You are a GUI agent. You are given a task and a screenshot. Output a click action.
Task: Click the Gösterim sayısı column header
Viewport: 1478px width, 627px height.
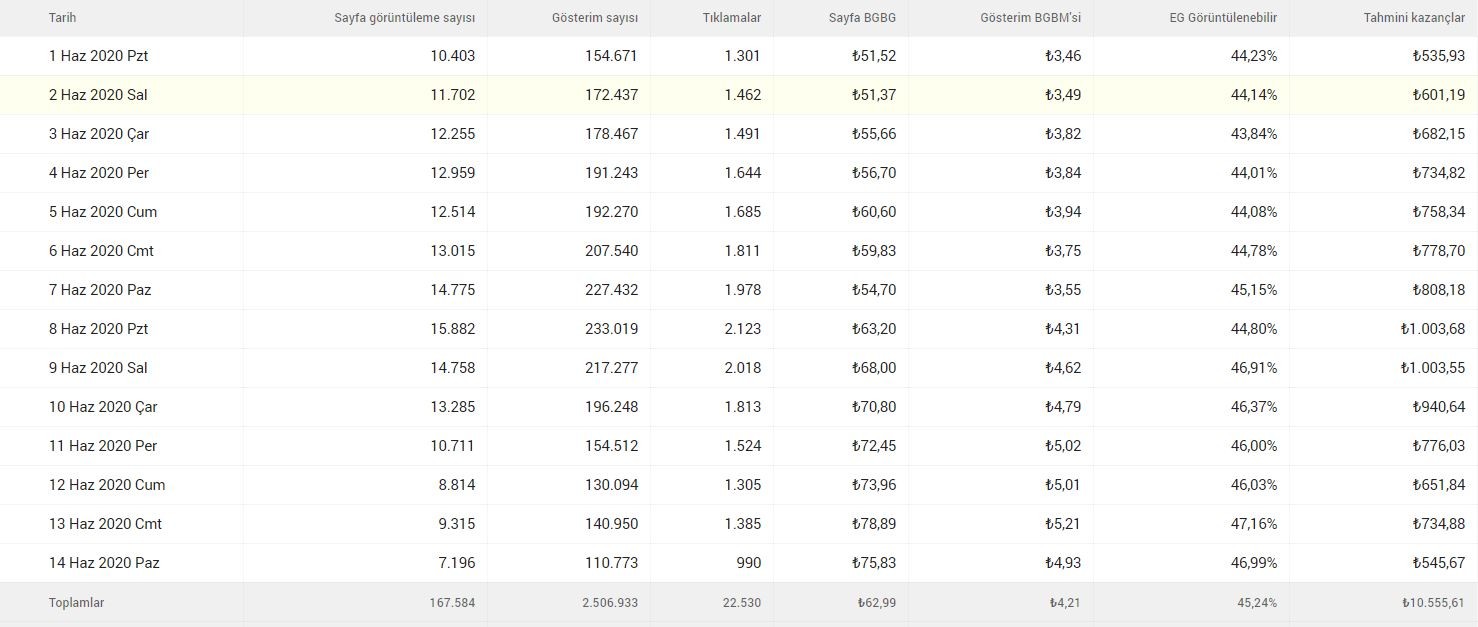pos(595,18)
